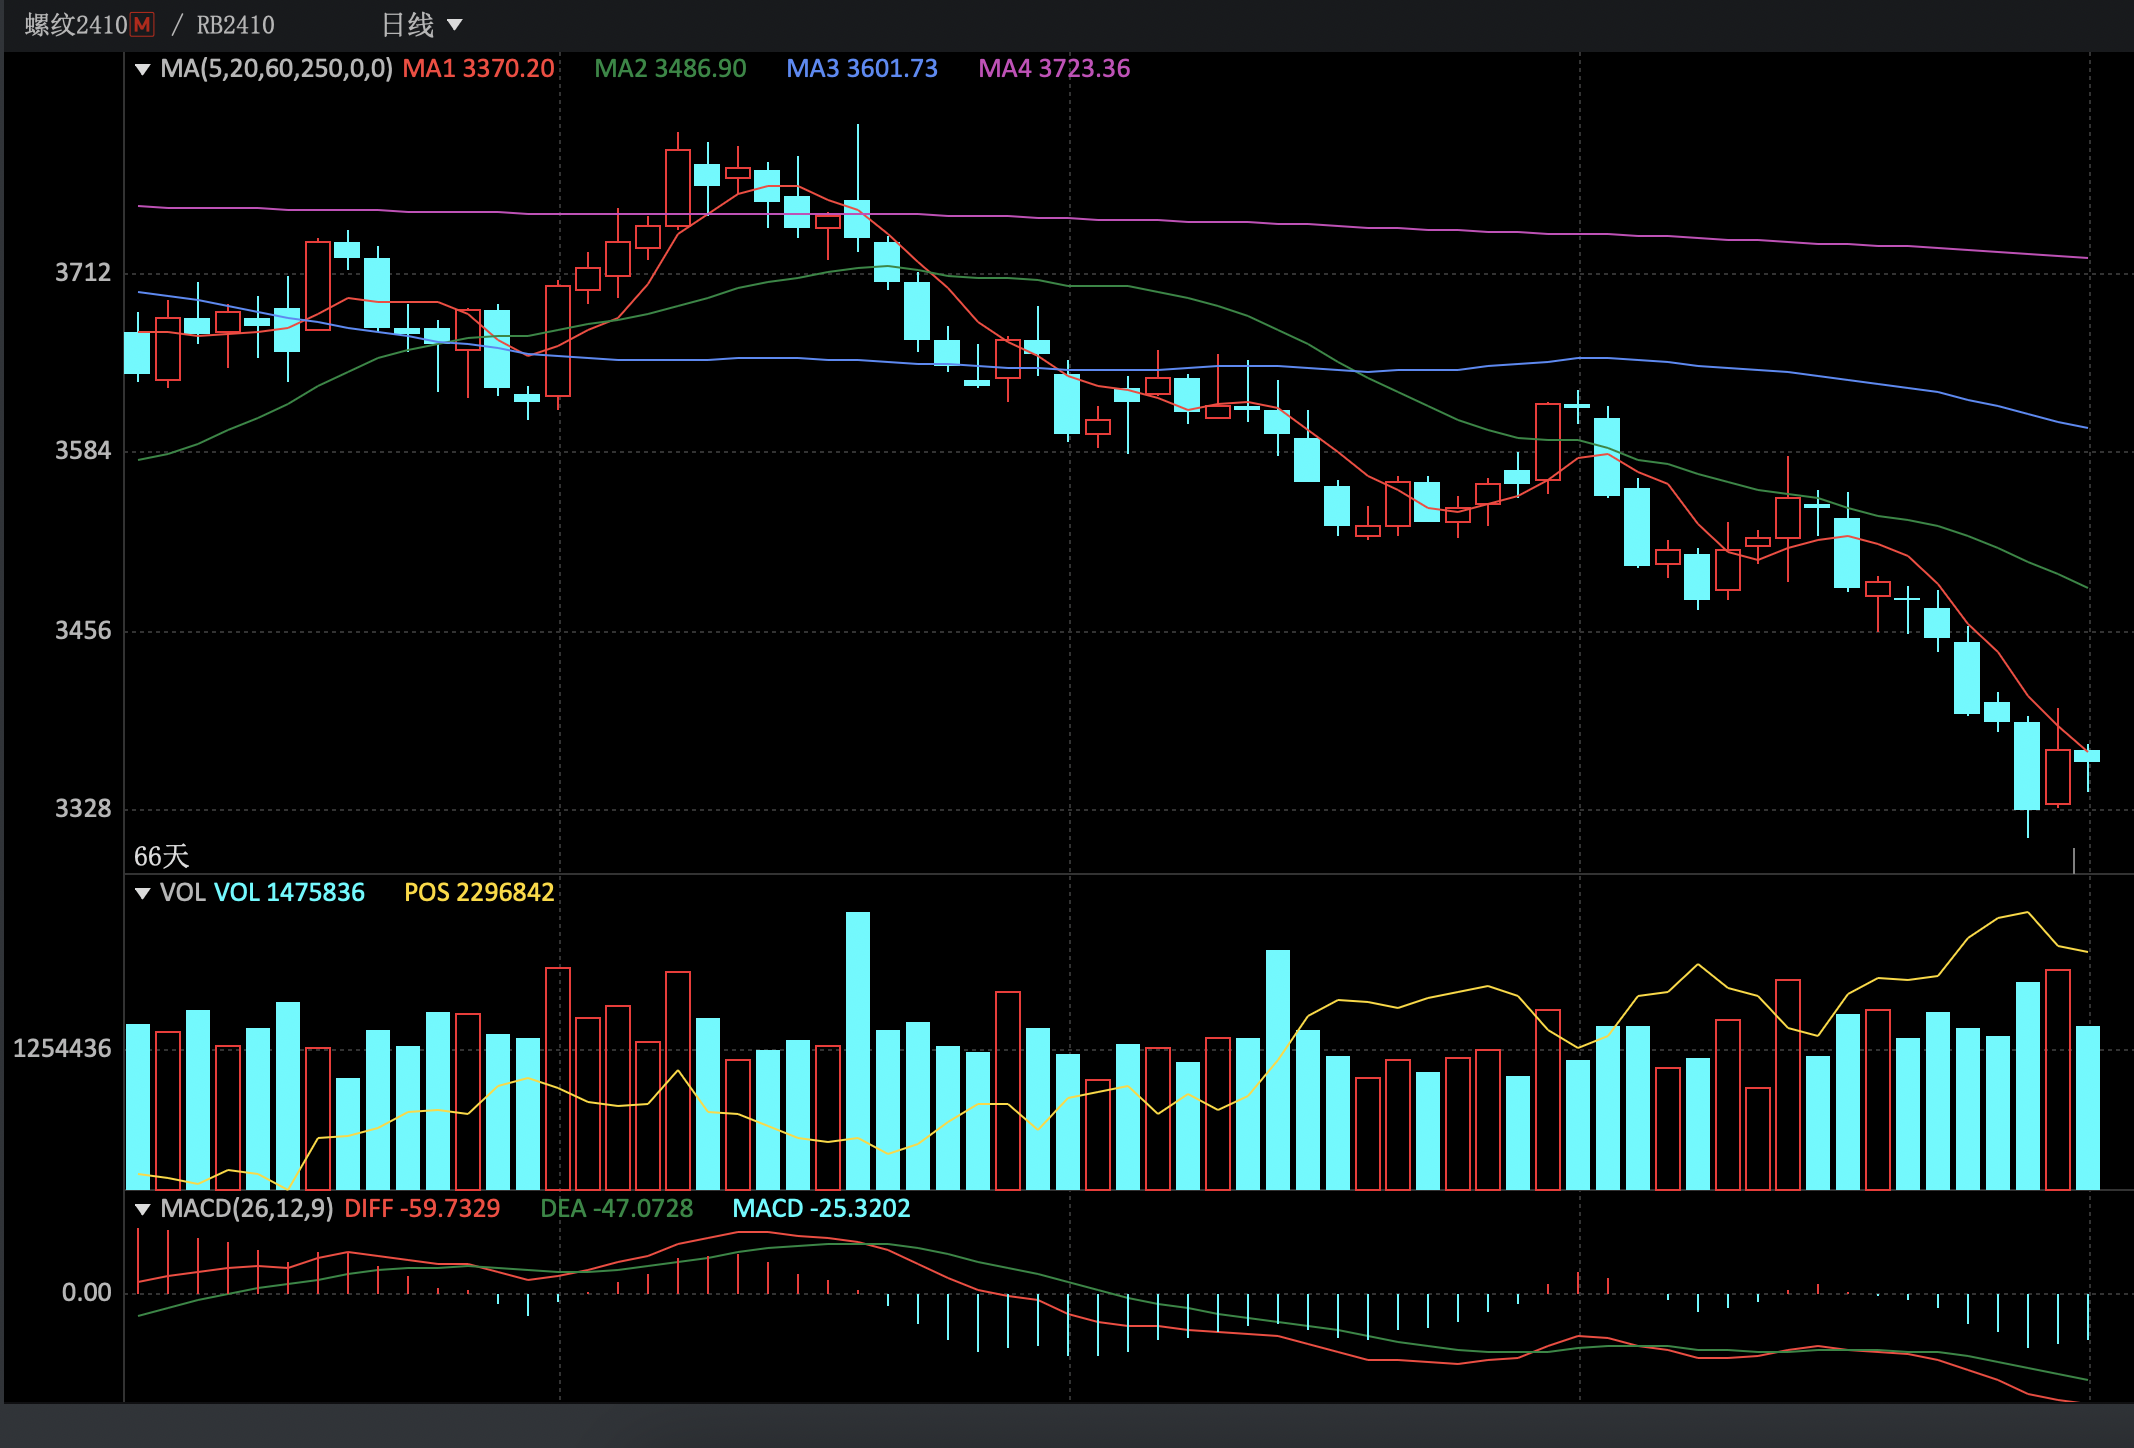The width and height of the screenshot is (2134, 1448).
Task: Open the 日线 period dropdown arrow
Action: [x=455, y=25]
